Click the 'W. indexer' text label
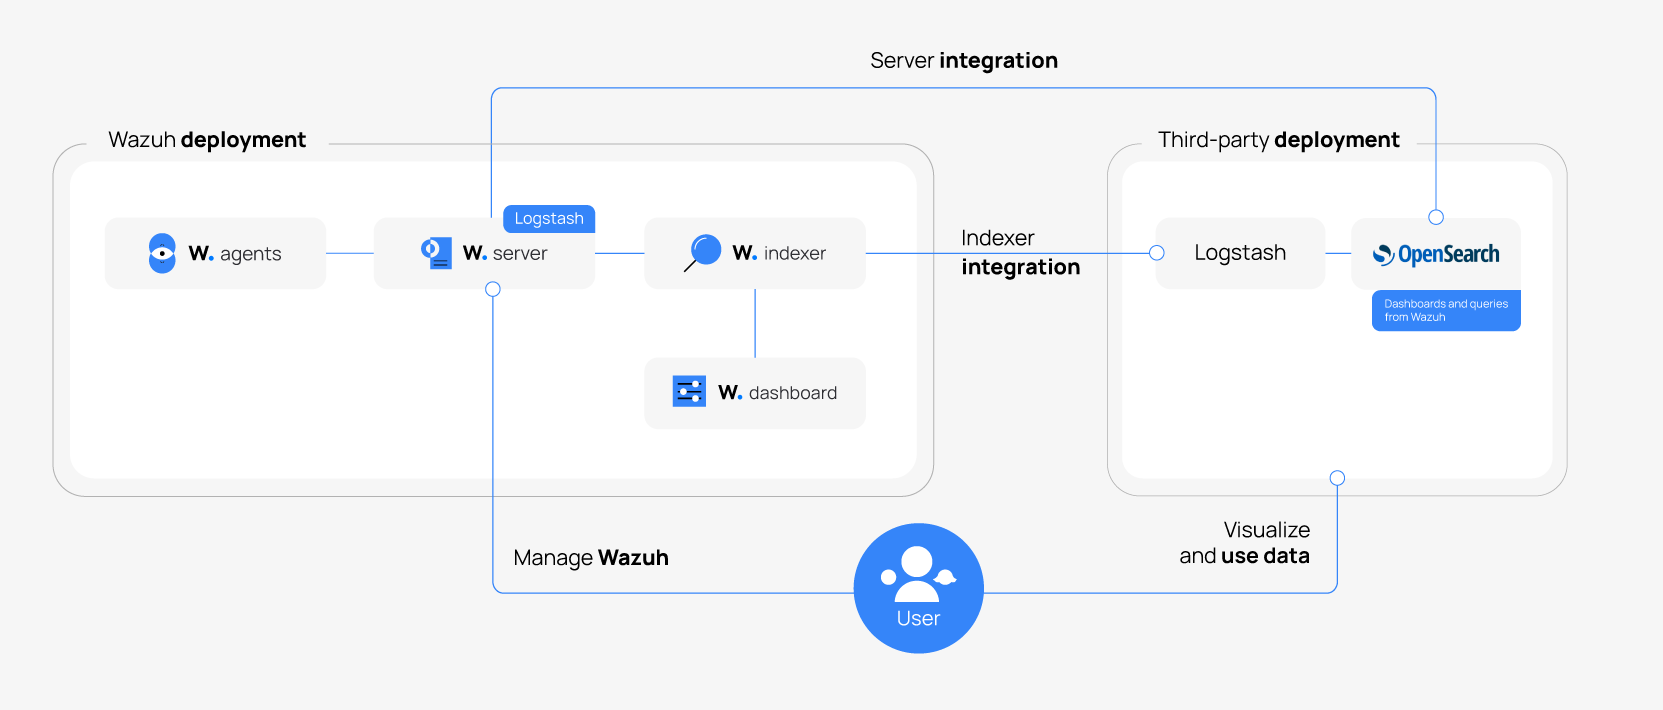 (779, 254)
